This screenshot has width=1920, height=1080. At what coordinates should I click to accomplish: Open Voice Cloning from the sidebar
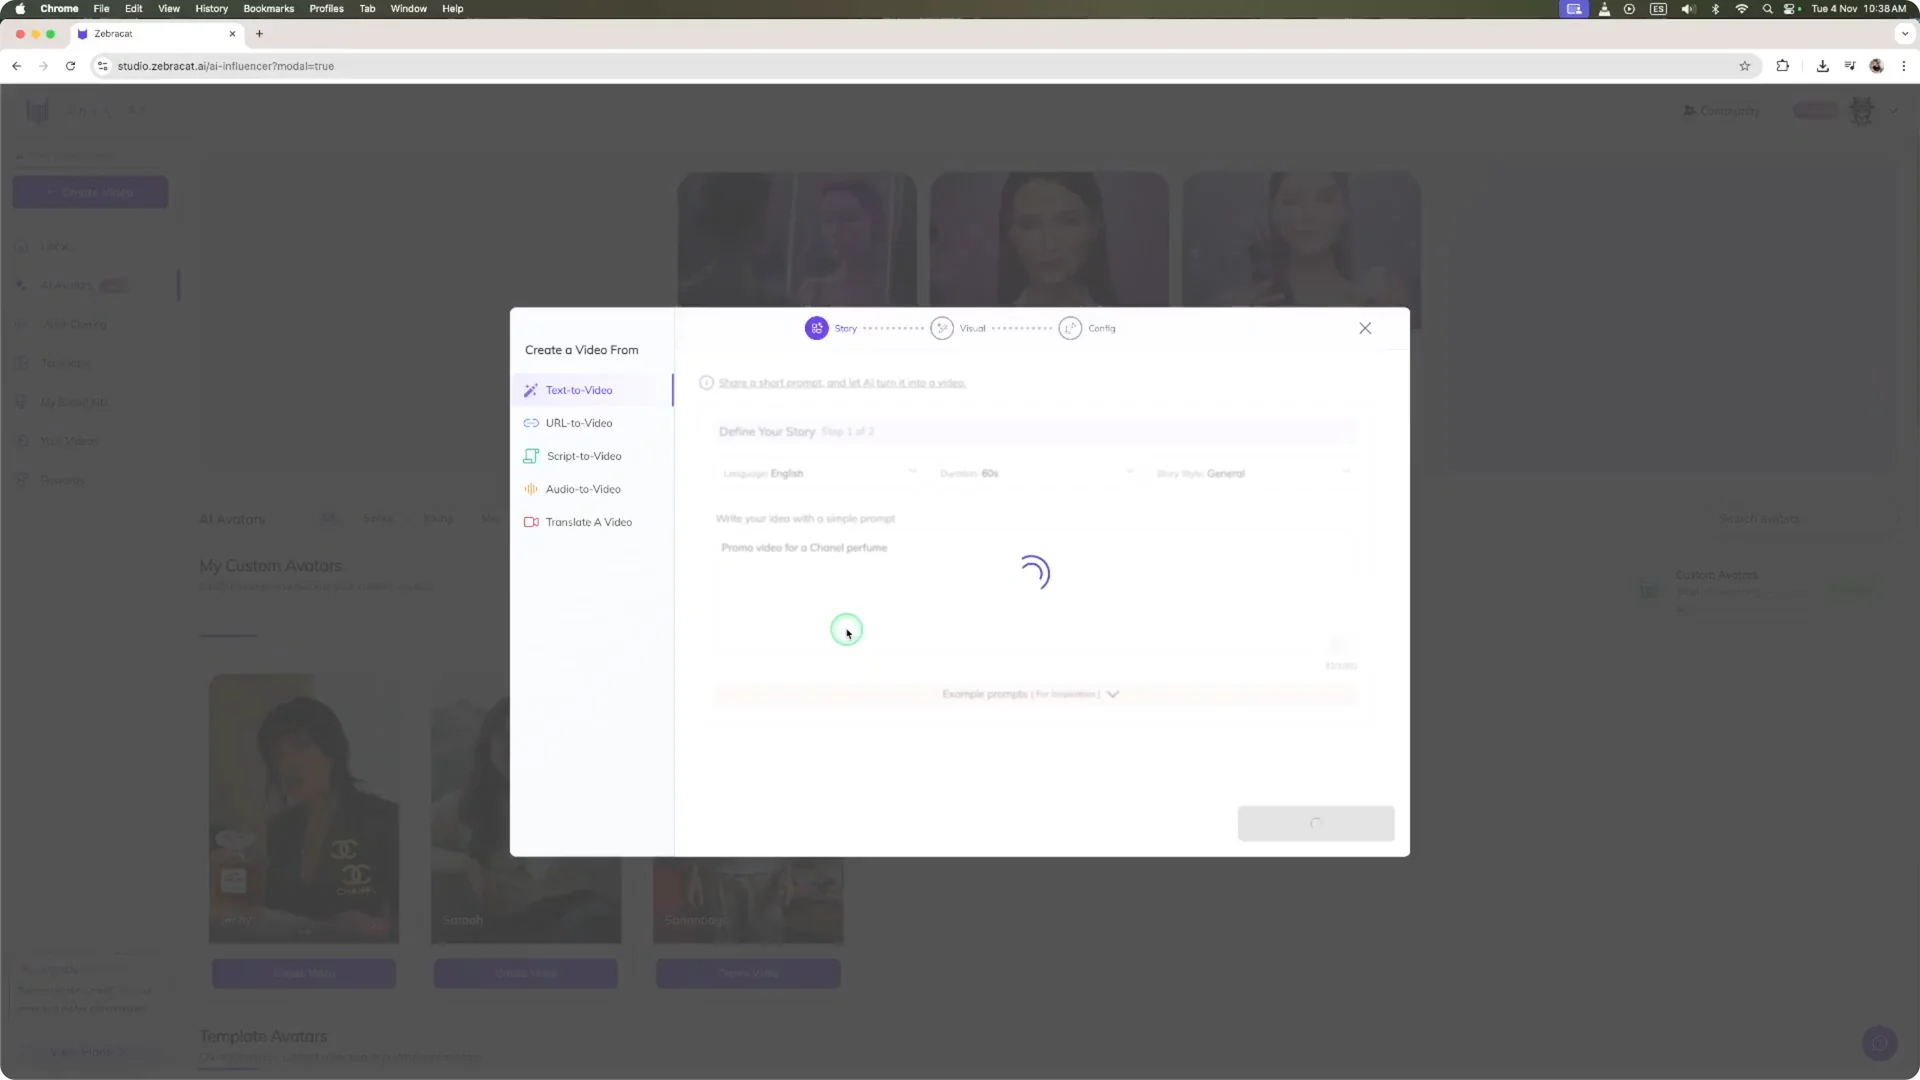tap(75, 324)
